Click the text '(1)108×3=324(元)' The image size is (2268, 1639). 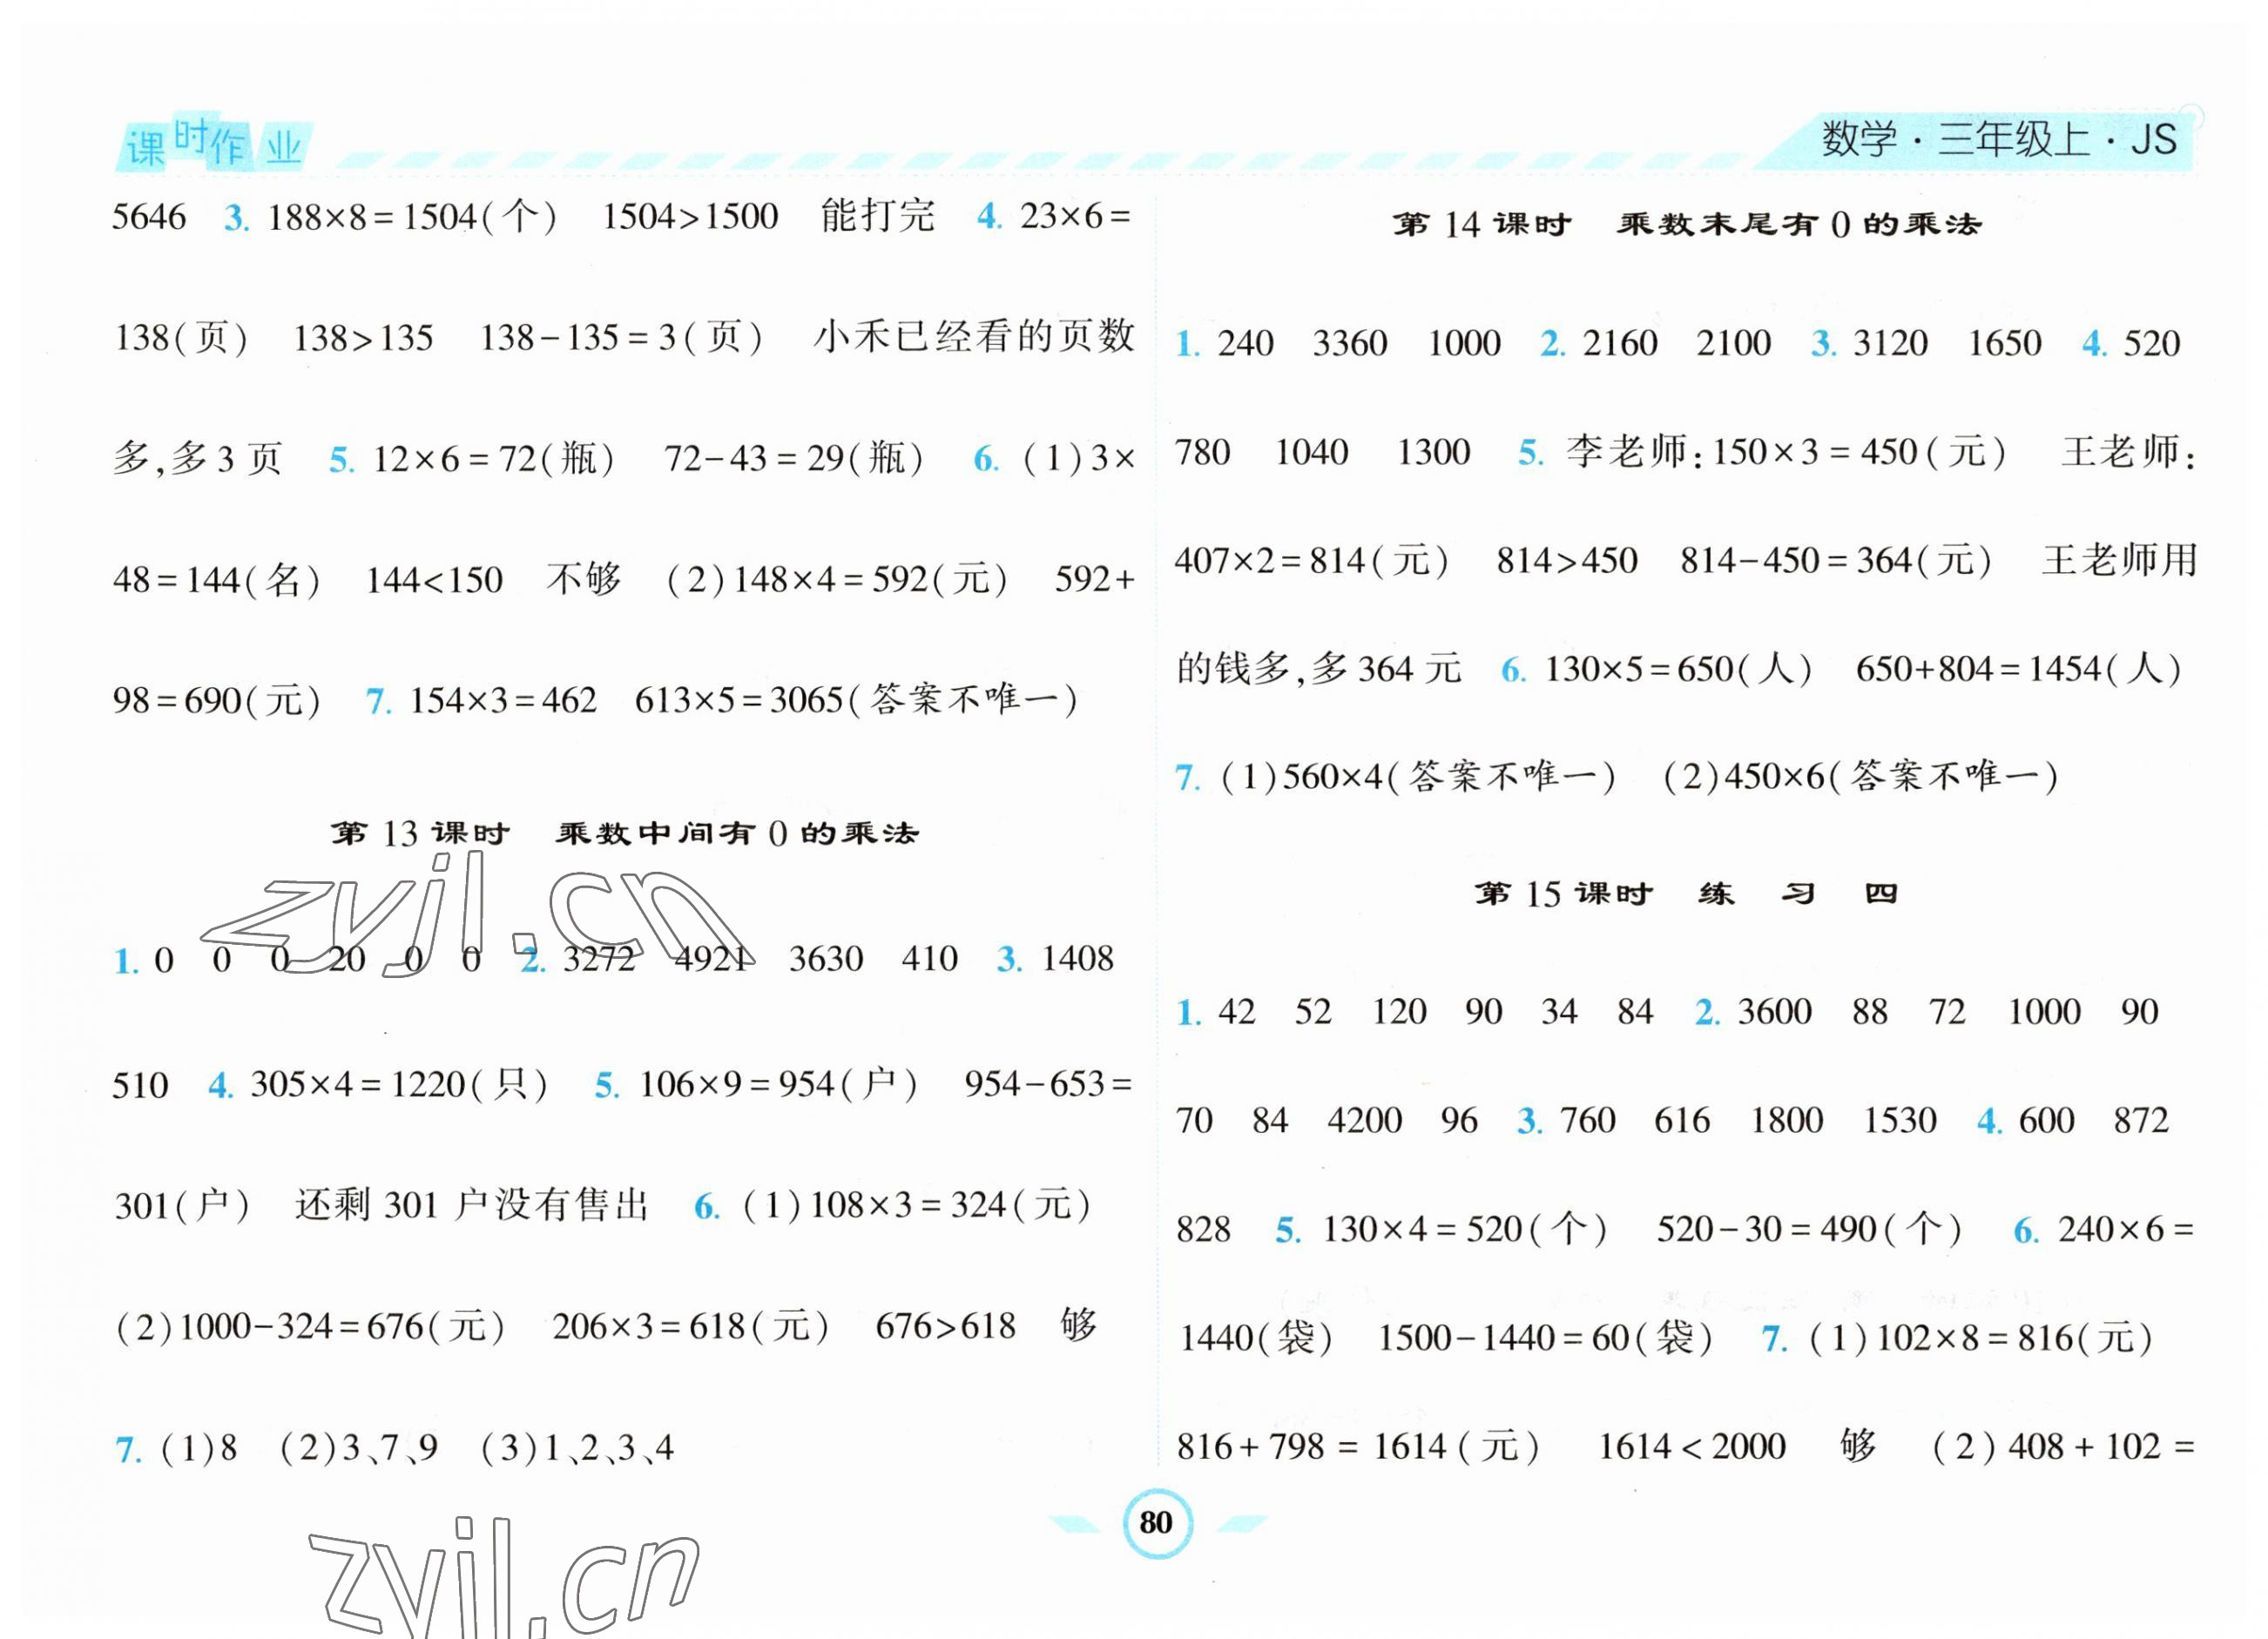coord(915,1205)
